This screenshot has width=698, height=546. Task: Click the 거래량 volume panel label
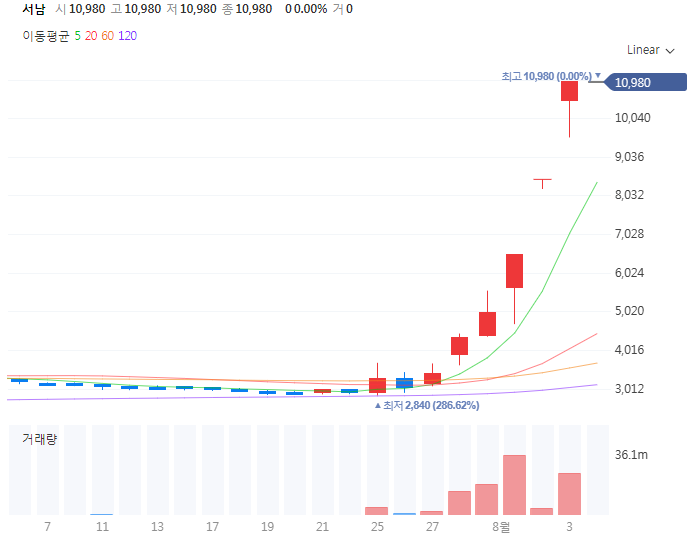[x=40, y=439]
